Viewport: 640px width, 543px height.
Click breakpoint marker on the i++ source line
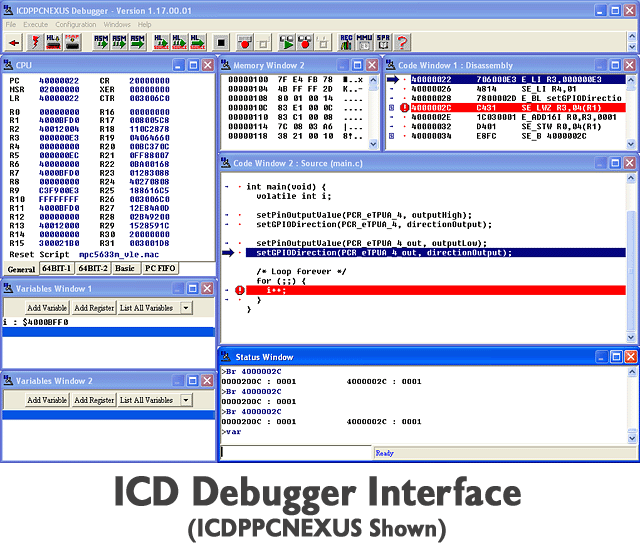pyautogui.click(x=240, y=290)
